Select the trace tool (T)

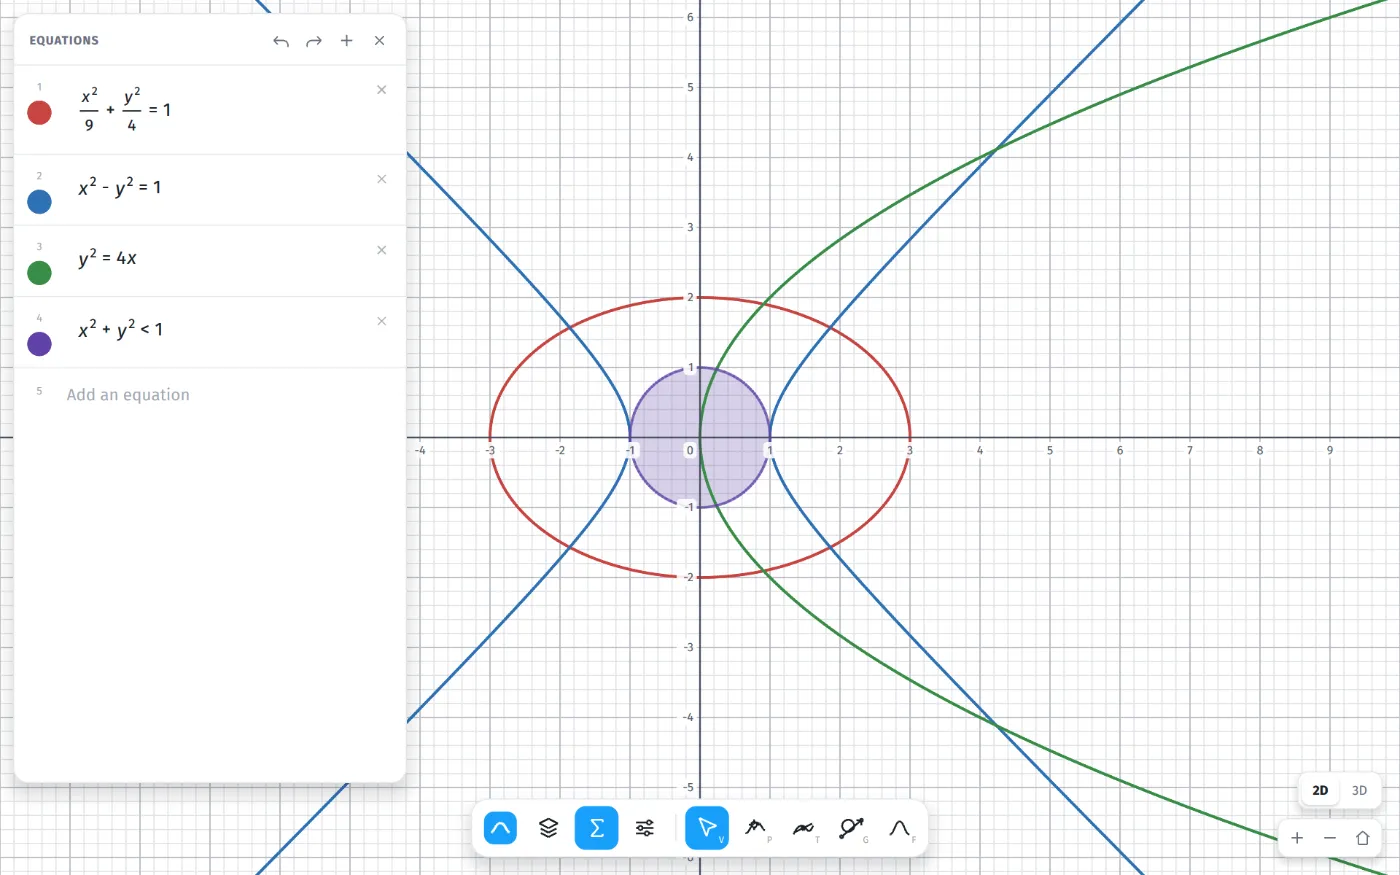pyautogui.click(x=805, y=828)
